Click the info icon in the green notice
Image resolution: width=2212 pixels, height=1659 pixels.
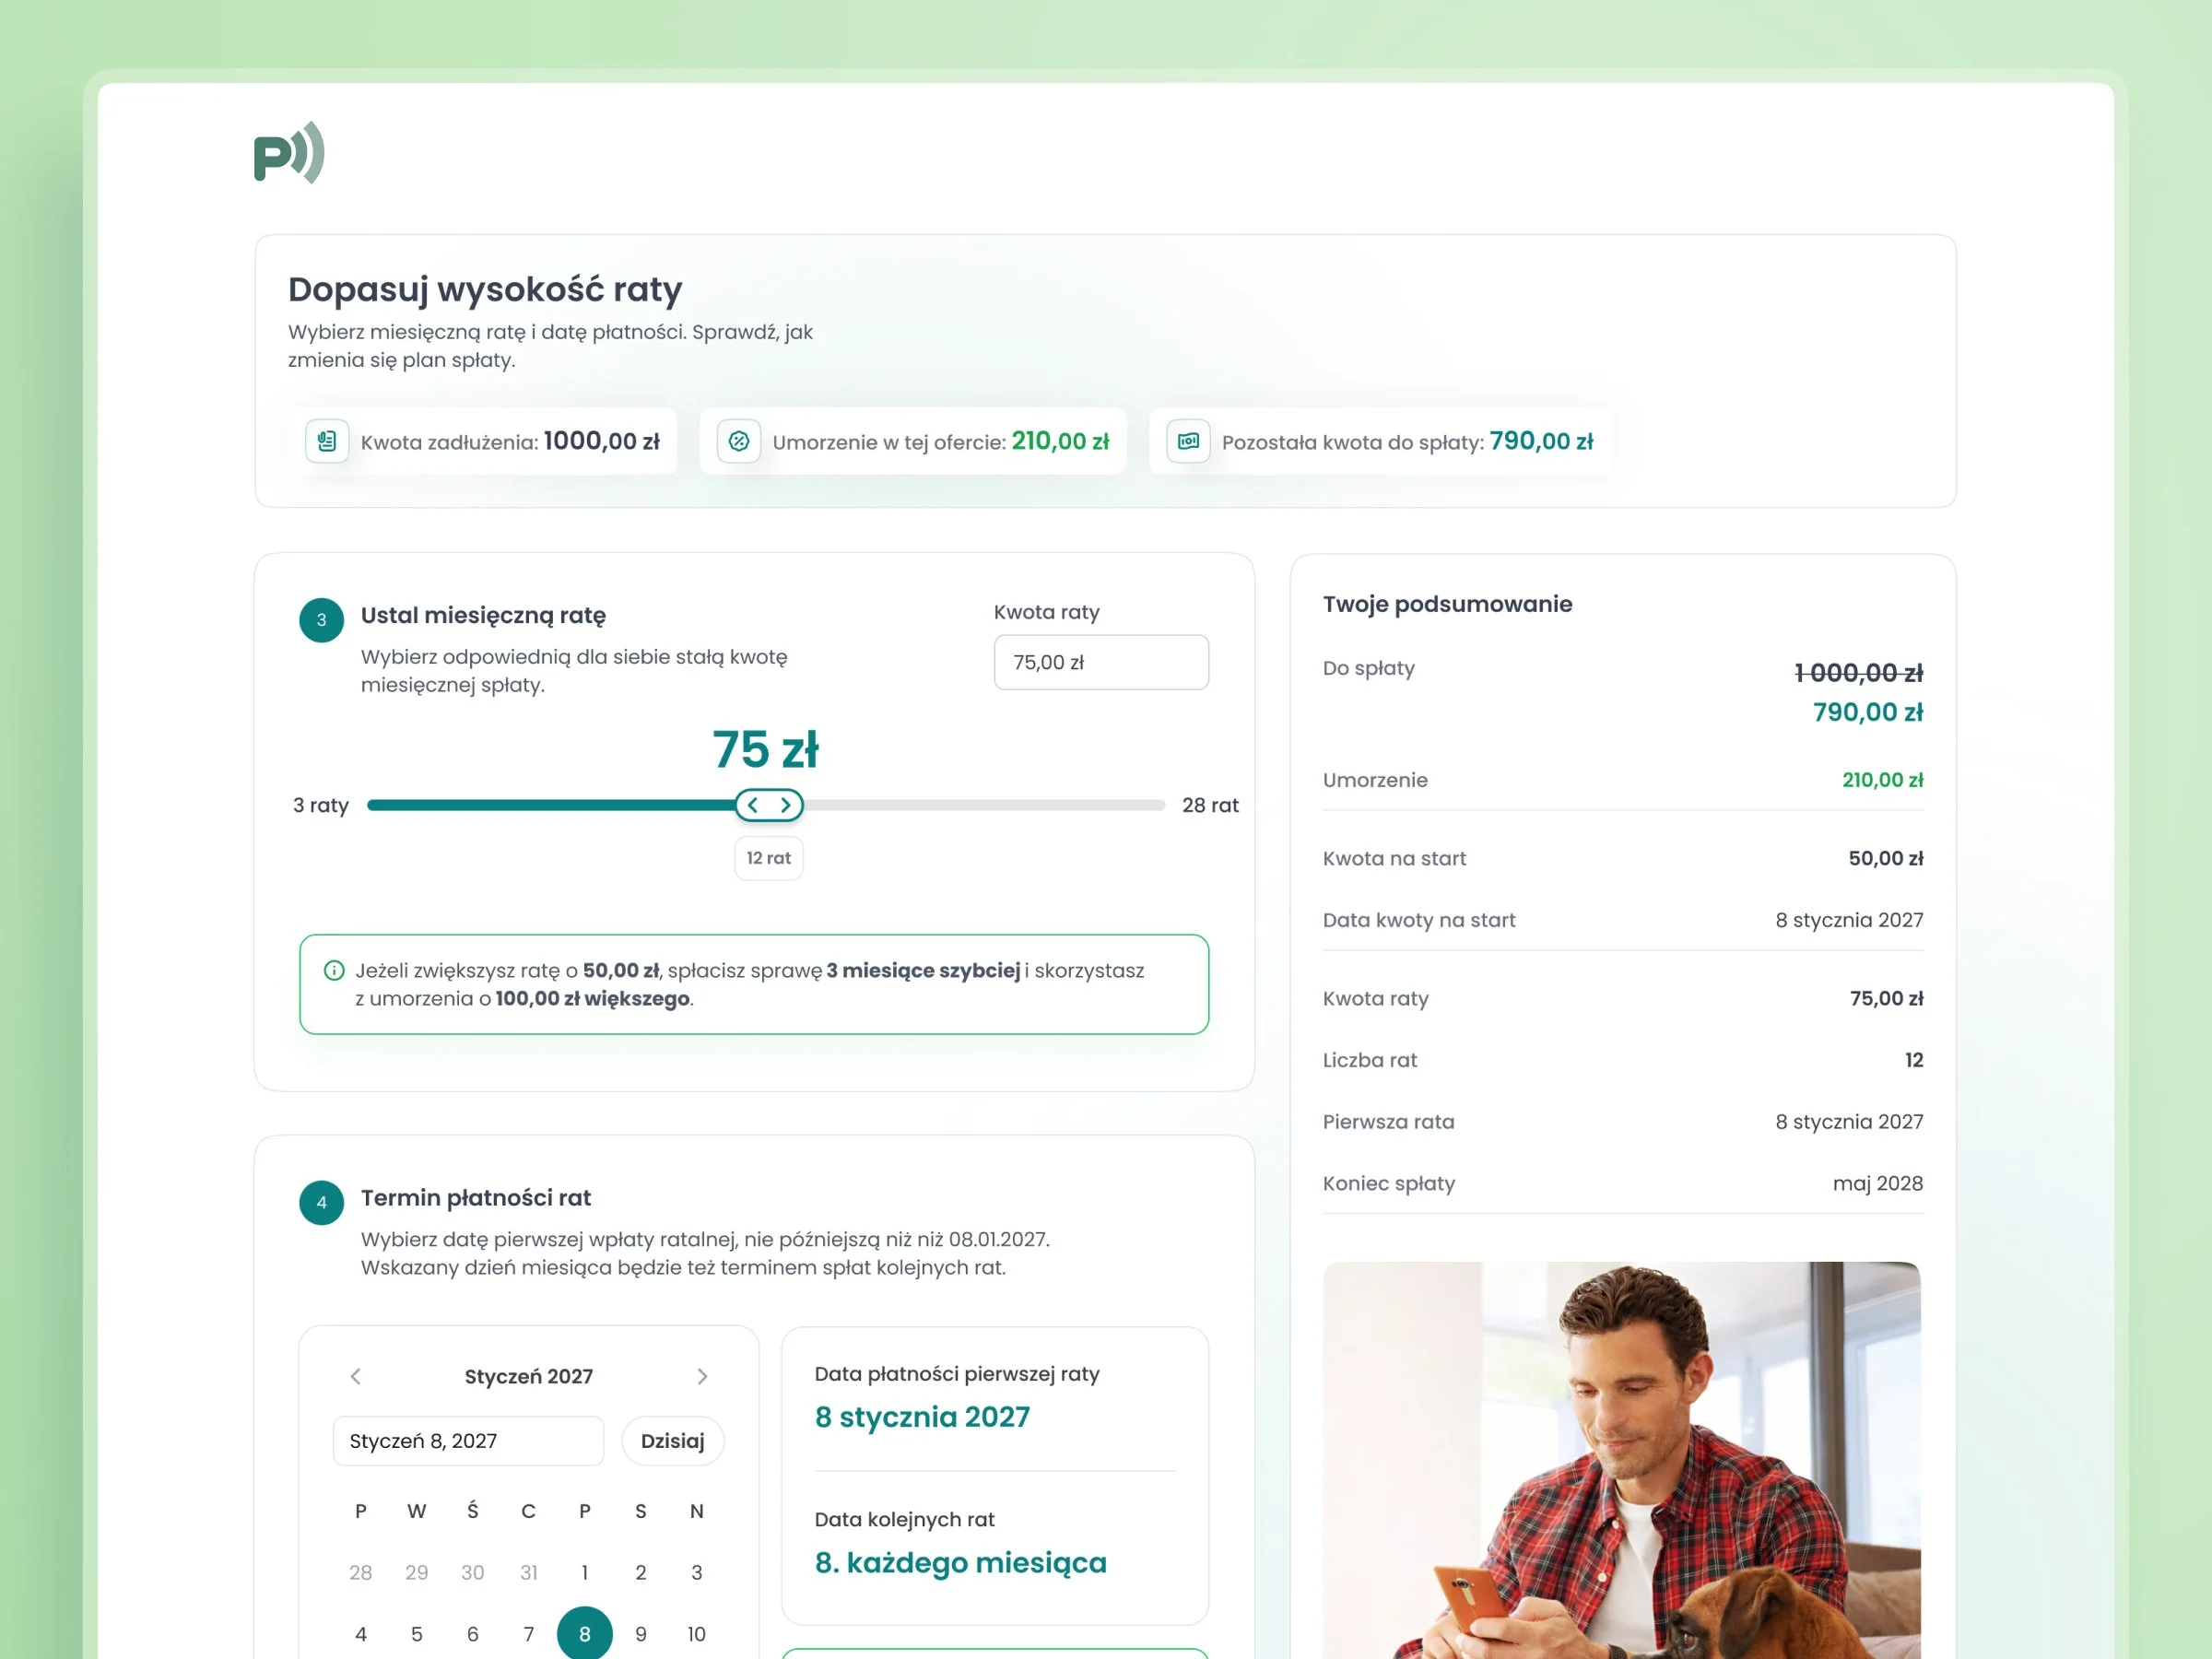[334, 970]
